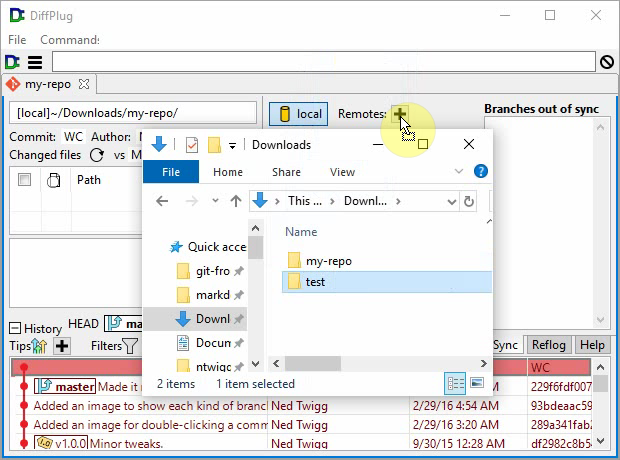Click the Explorer help question mark icon
Screen dimensions: 620x460
pos(481,172)
